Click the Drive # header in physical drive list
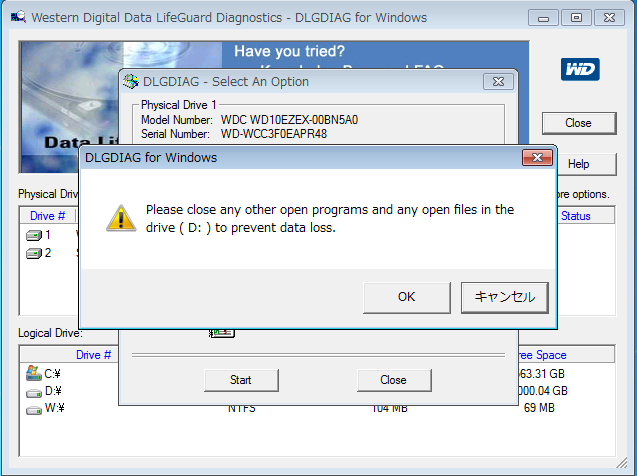637x476 pixels. (x=48, y=216)
